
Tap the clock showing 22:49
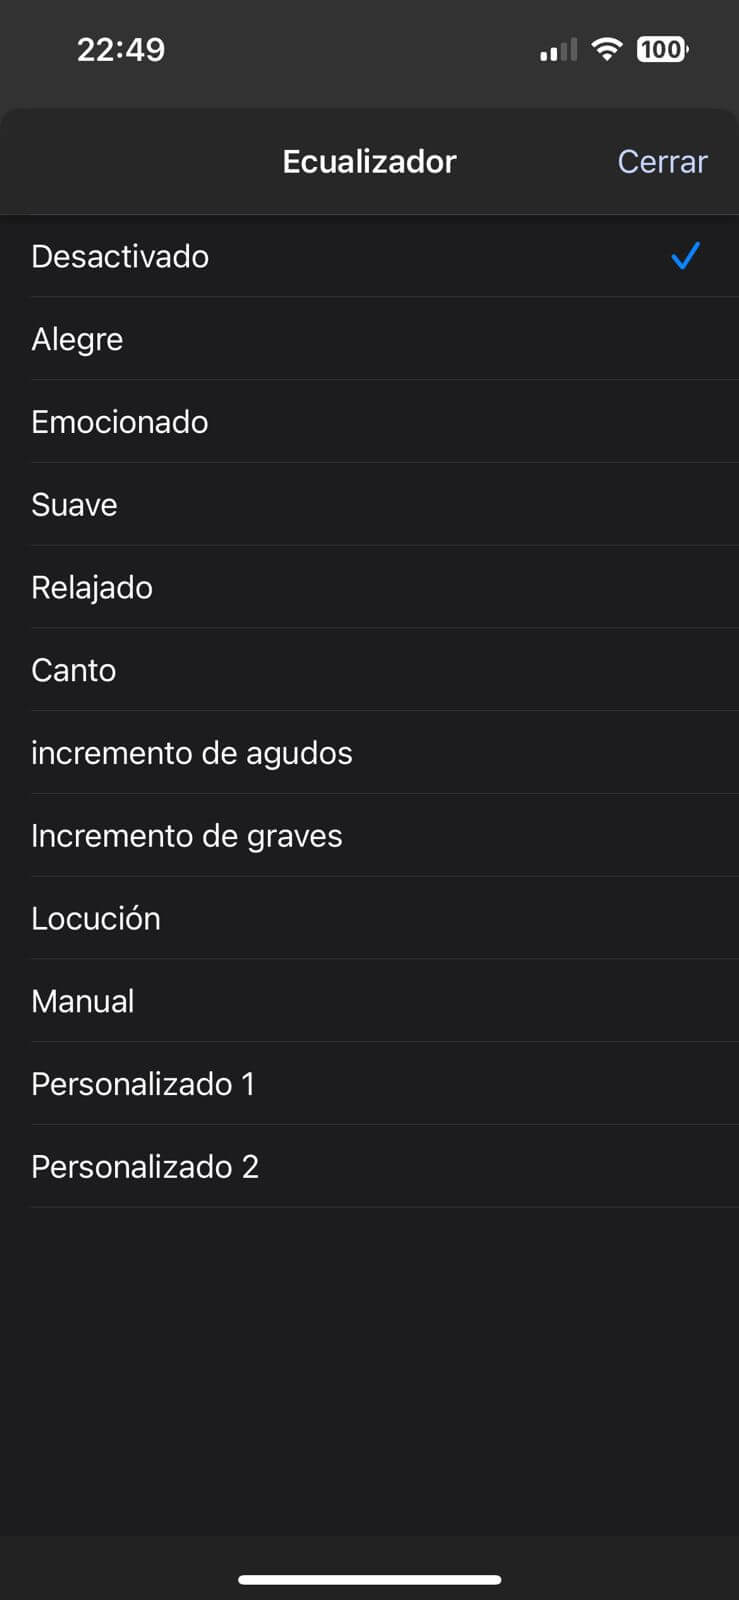click(121, 49)
